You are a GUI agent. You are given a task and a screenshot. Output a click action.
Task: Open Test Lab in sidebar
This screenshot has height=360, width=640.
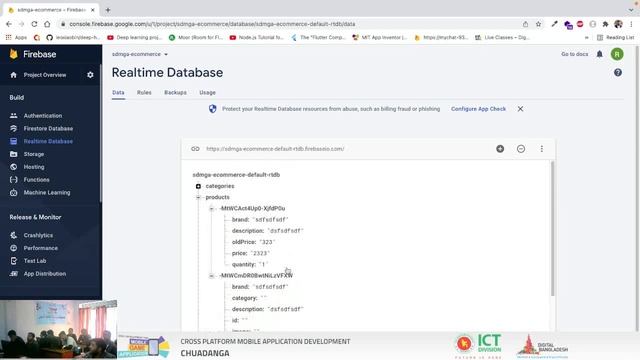(x=35, y=261)
